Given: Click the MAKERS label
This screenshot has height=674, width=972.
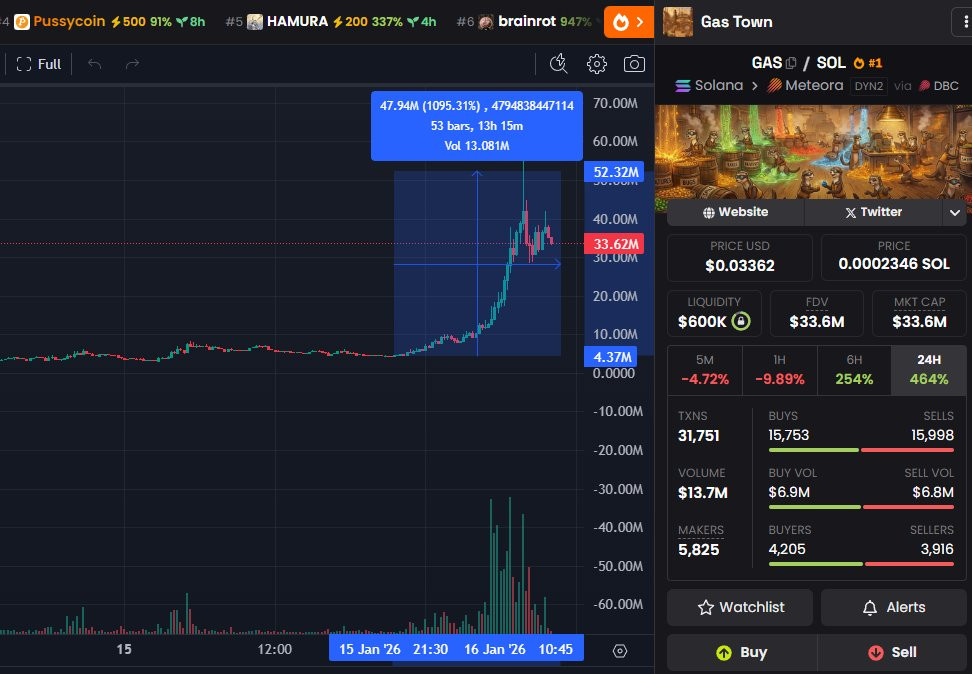Looking at the screenshot, I should [700, 530].
